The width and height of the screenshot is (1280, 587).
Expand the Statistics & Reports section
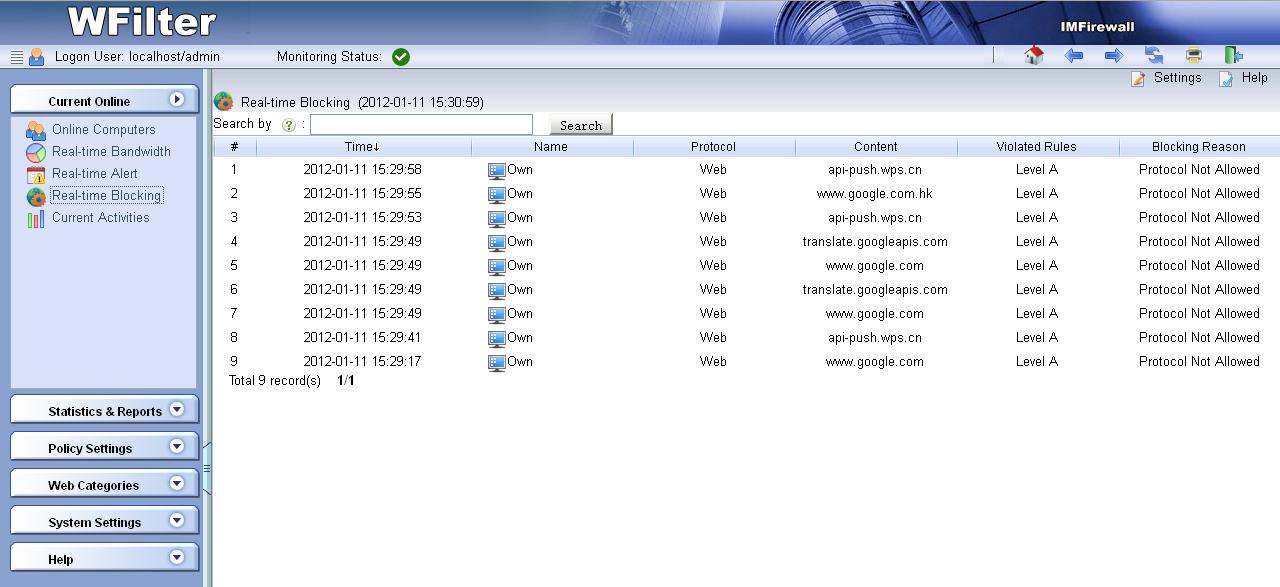click(177, 410)
